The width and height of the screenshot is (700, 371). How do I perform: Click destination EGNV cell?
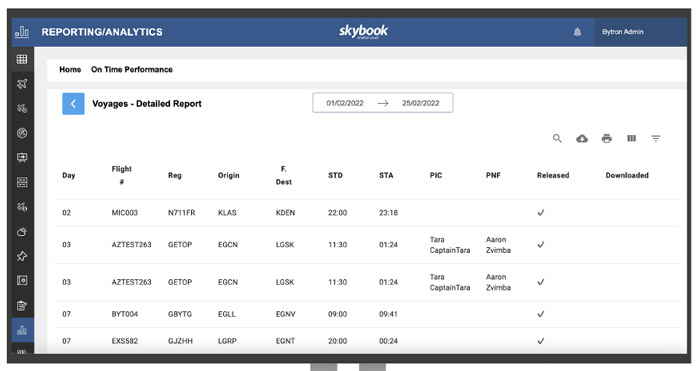286,314
